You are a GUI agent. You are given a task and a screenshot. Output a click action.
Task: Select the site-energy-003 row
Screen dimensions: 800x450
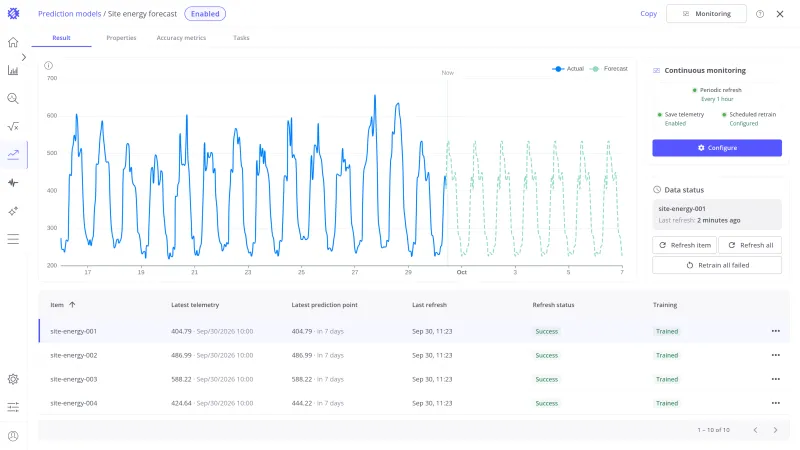[x=414, y=379]
